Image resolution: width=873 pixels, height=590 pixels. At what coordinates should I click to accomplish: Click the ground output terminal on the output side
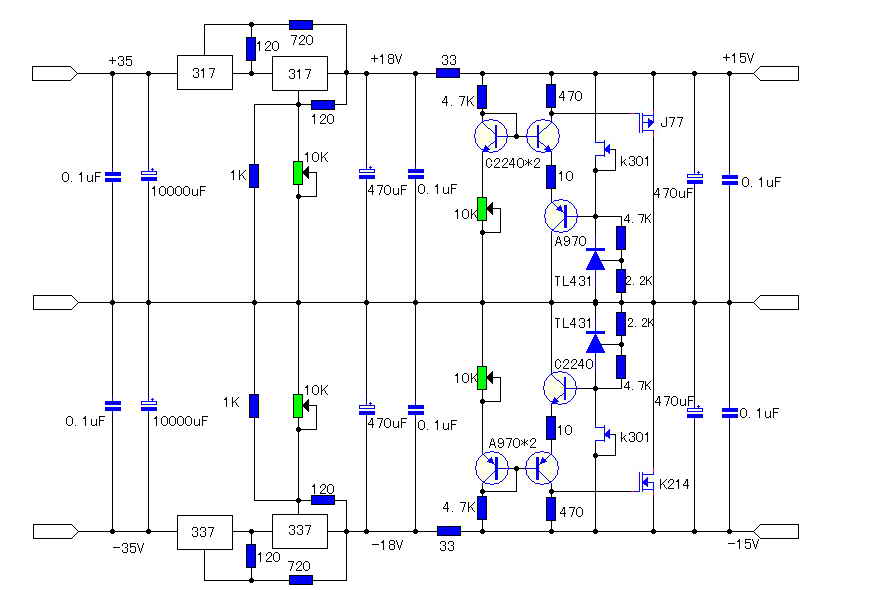(776, 303)
